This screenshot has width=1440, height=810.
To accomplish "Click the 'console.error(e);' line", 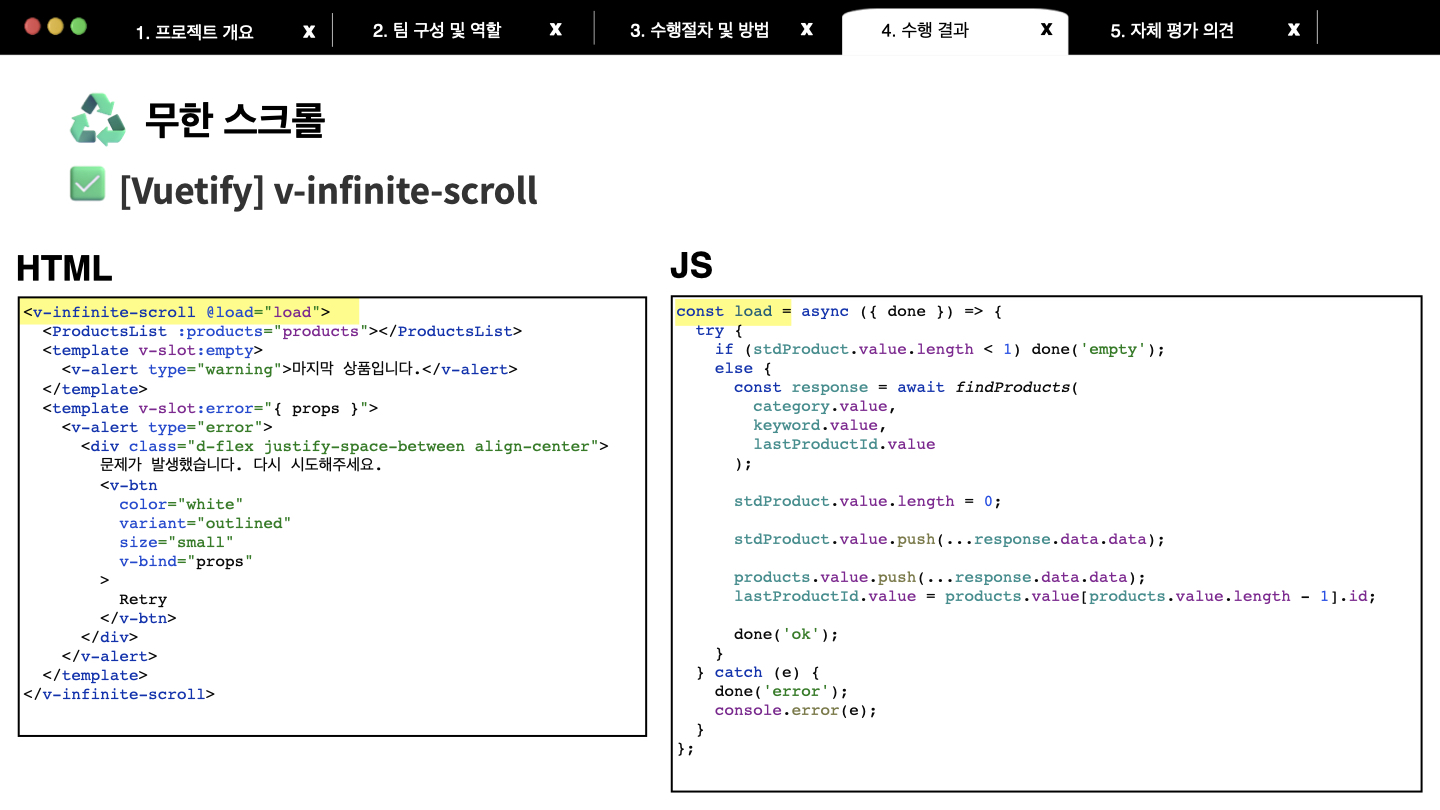I will pyautogui.click(x=796, y=710).
